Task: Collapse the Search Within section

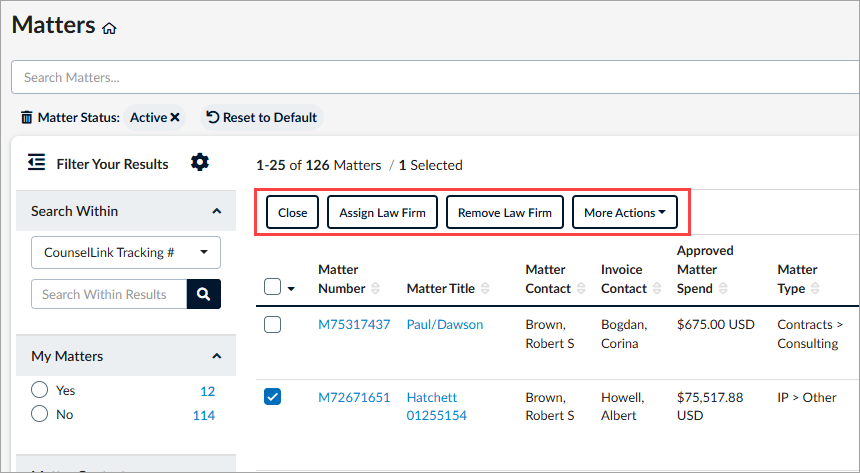Action: [217, 211]
